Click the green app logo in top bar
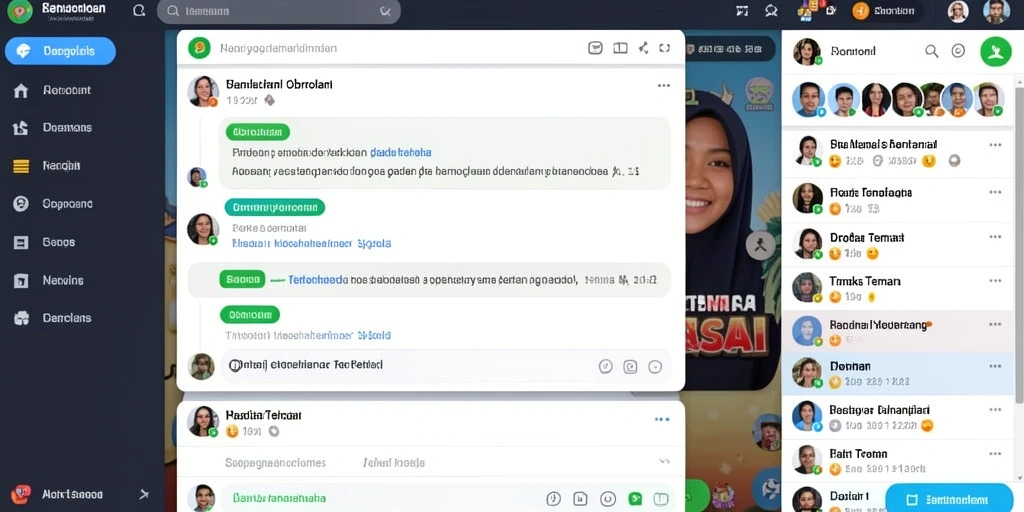This screenshot has width=1024, height=512. [x=19, y=11]
